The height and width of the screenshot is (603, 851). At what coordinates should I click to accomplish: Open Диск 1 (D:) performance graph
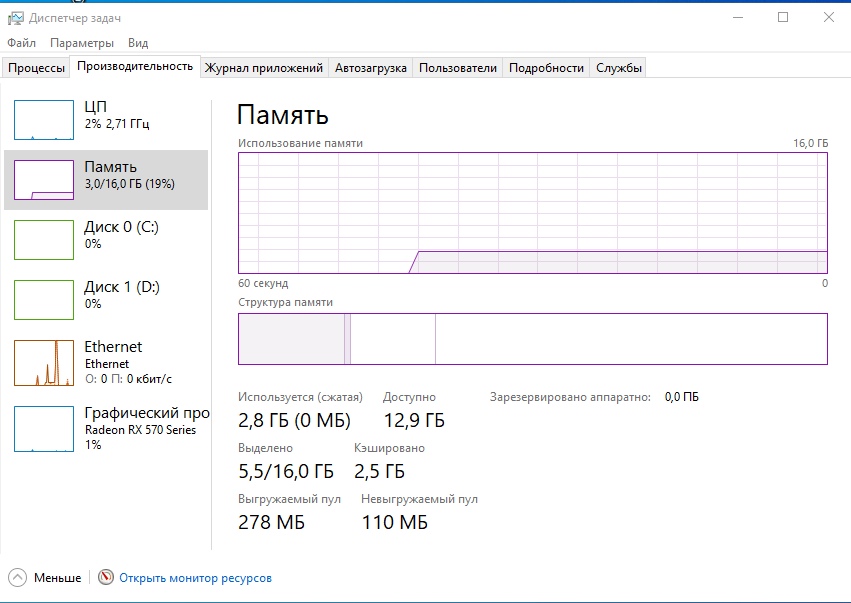tap(44, 300)
